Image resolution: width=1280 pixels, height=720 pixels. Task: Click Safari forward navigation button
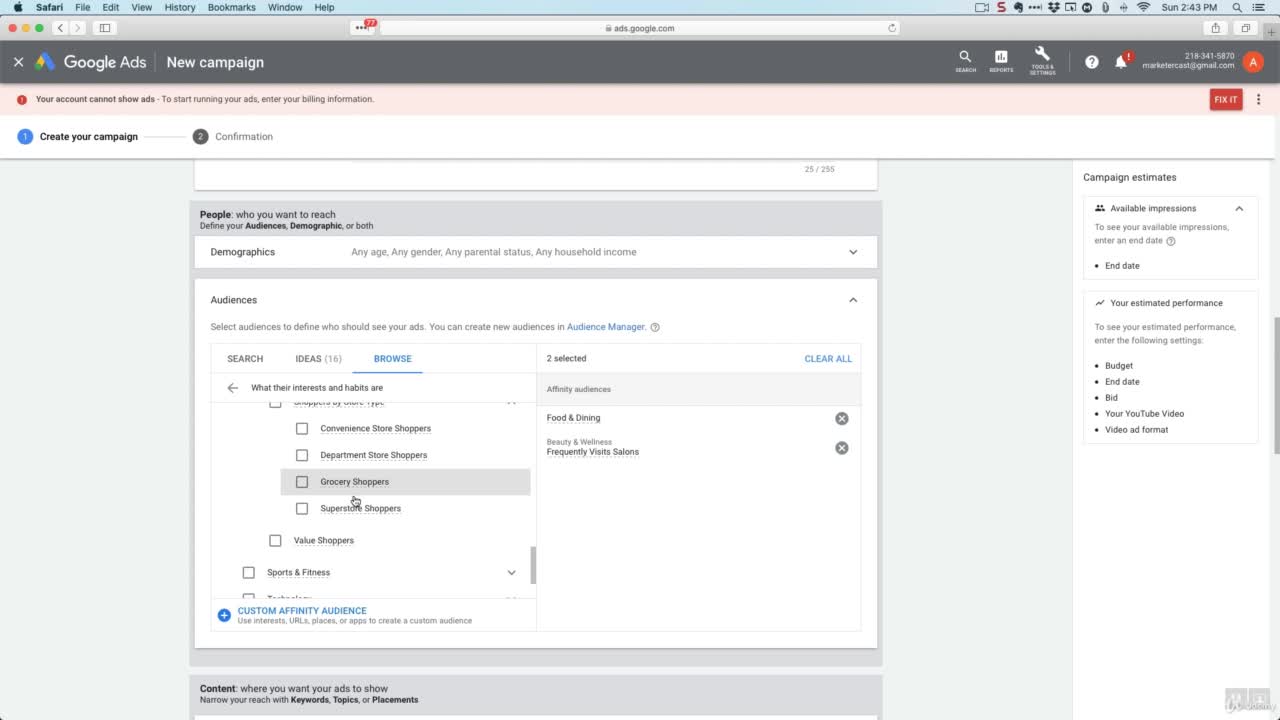(x=78, y=28)
